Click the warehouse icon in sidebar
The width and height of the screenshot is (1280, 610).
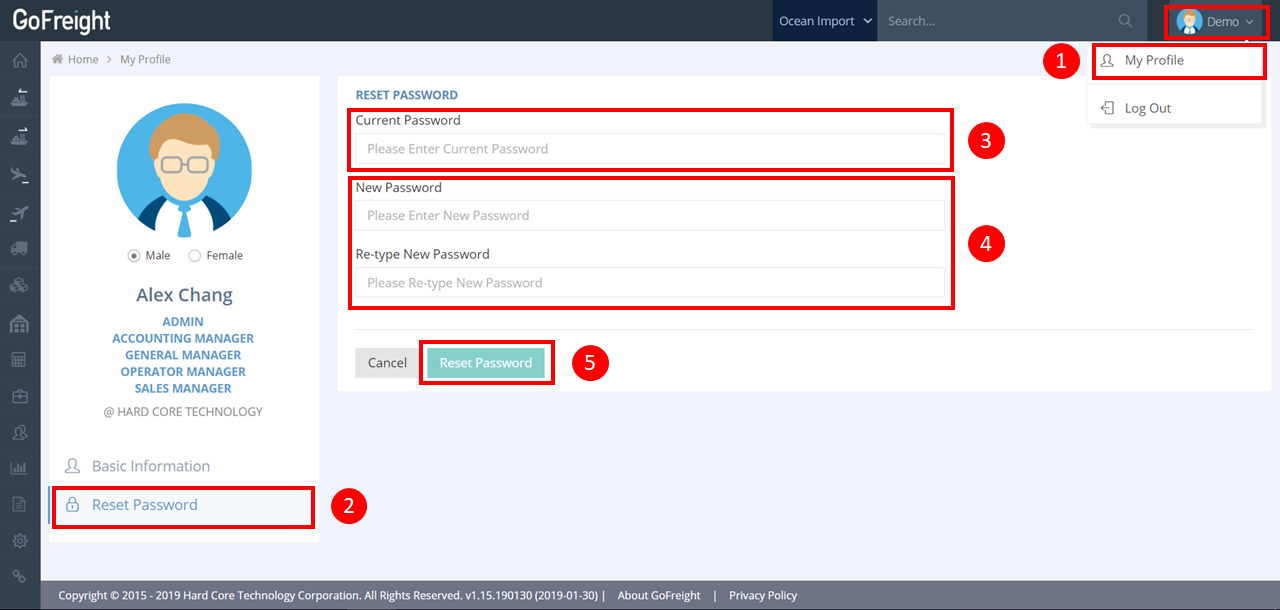[19, 324]
